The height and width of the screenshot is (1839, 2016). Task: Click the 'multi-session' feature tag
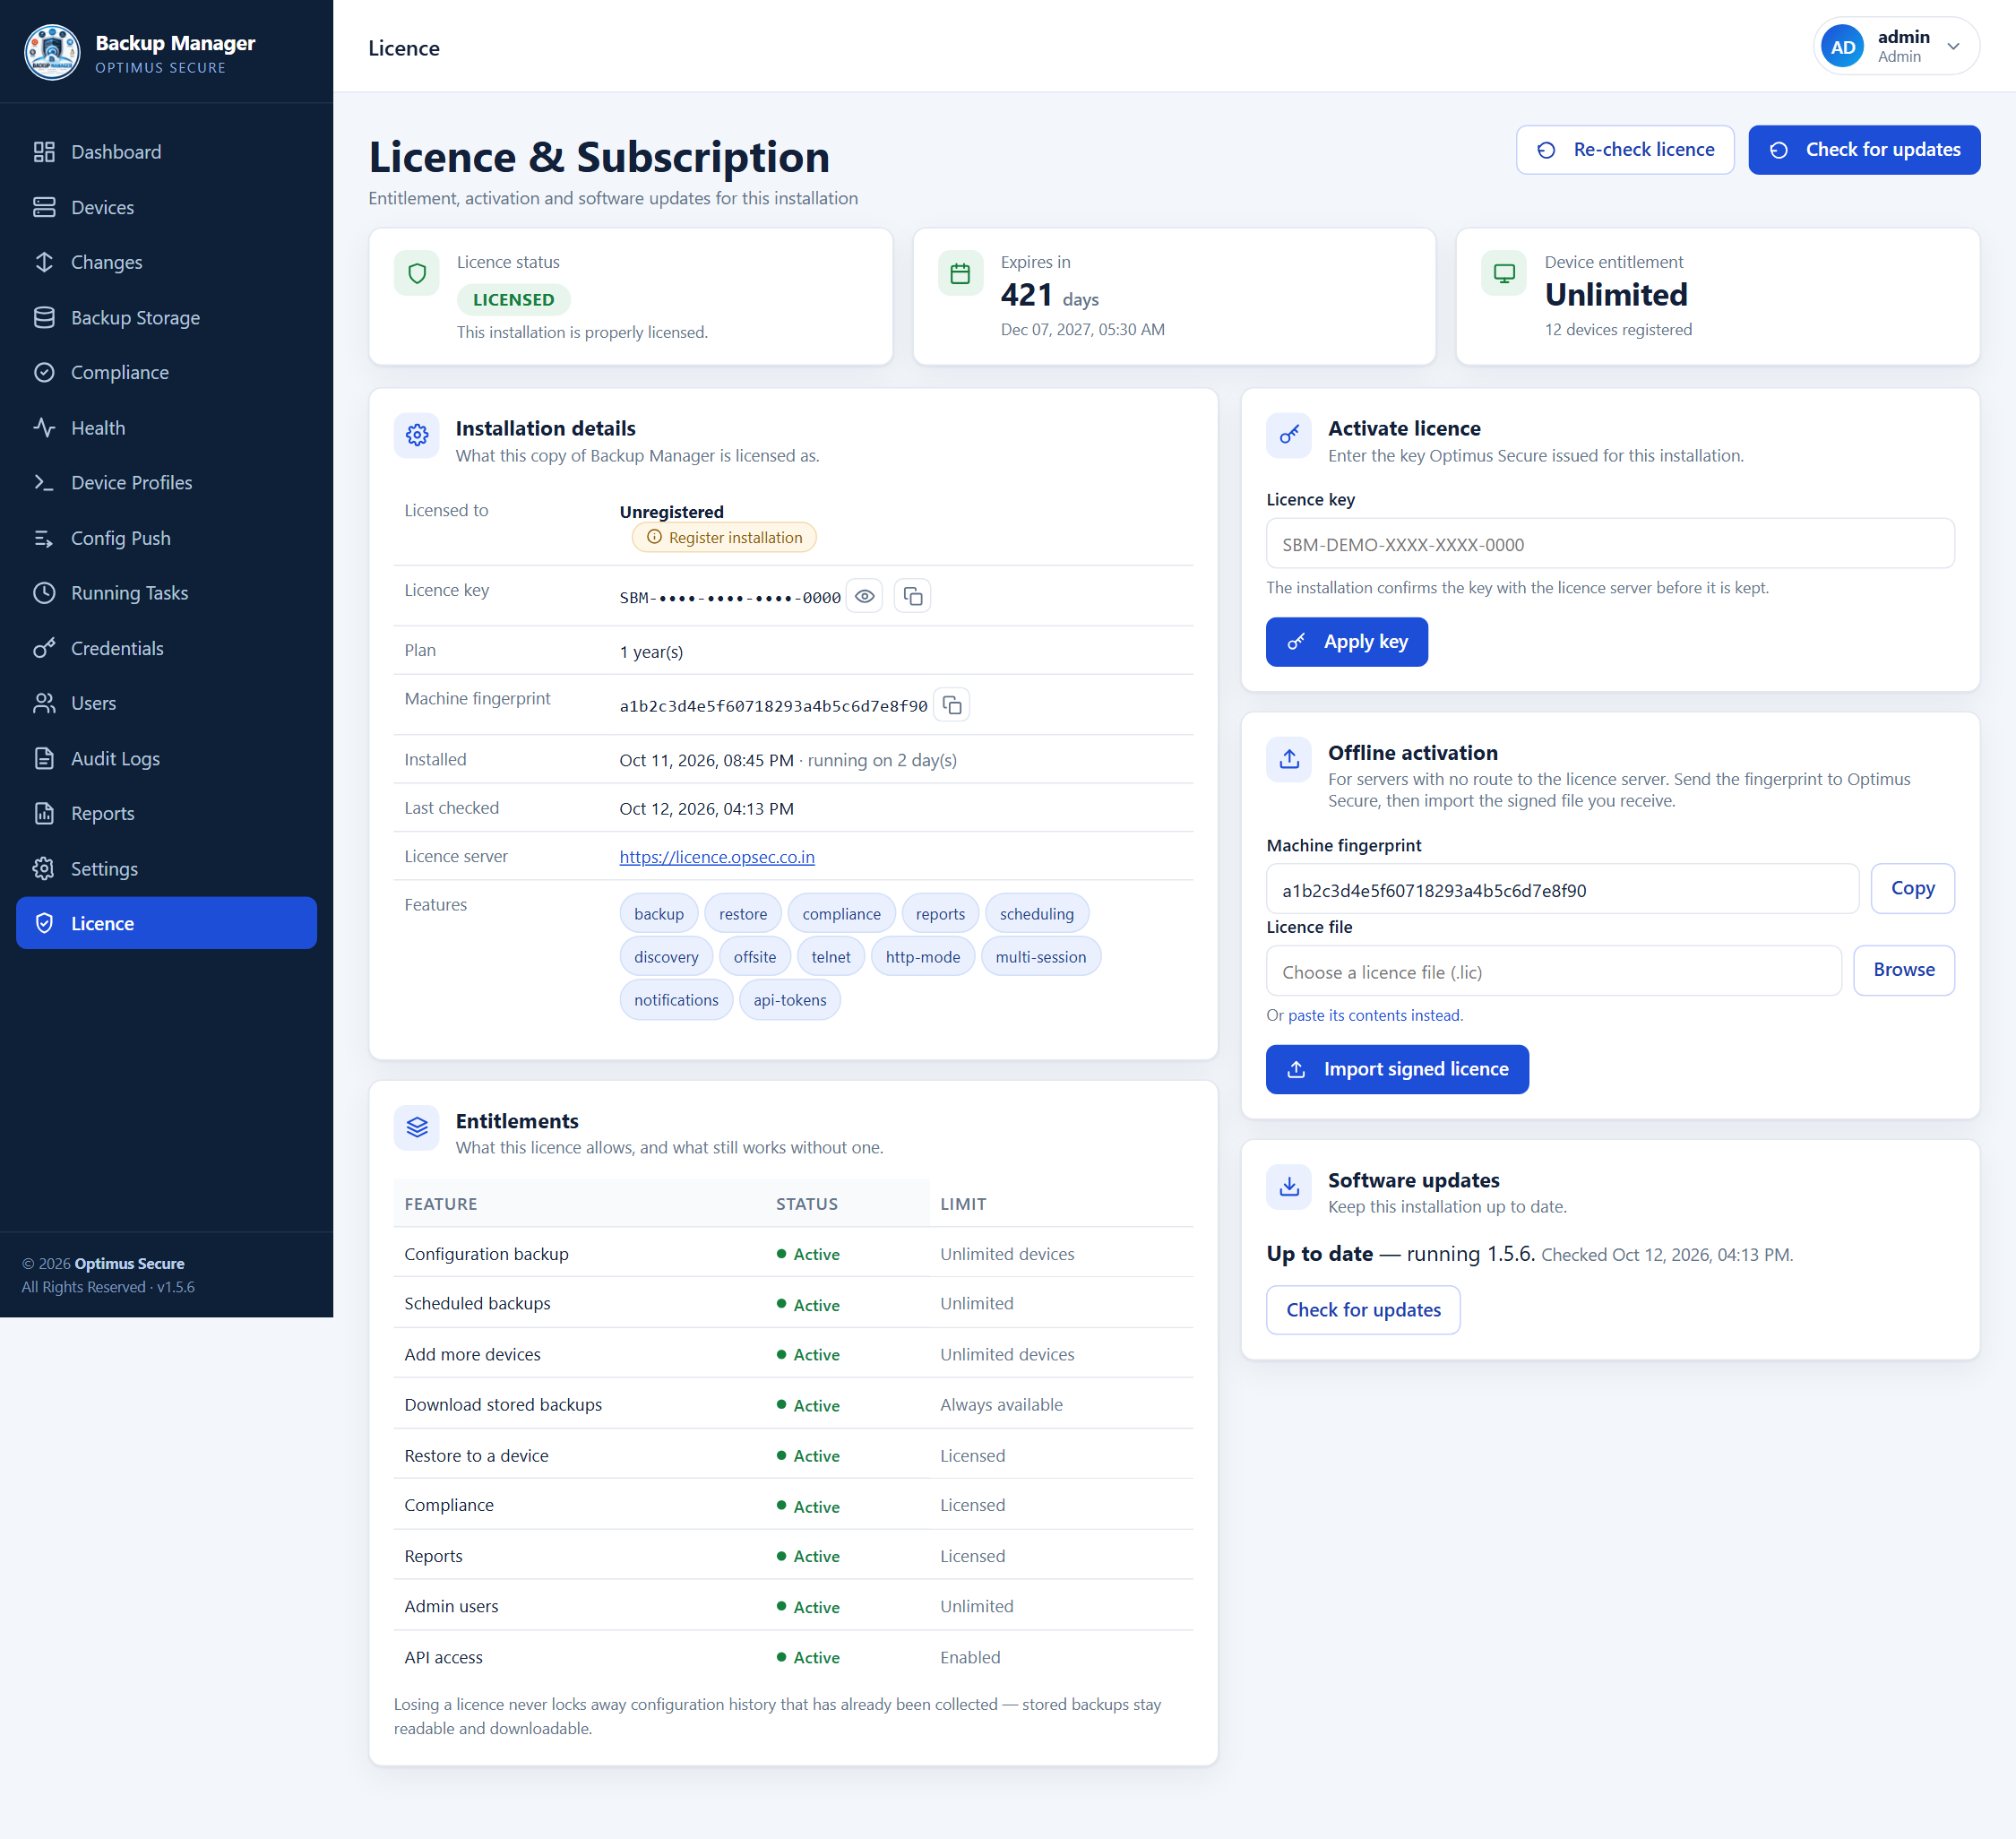[1041, 957]
